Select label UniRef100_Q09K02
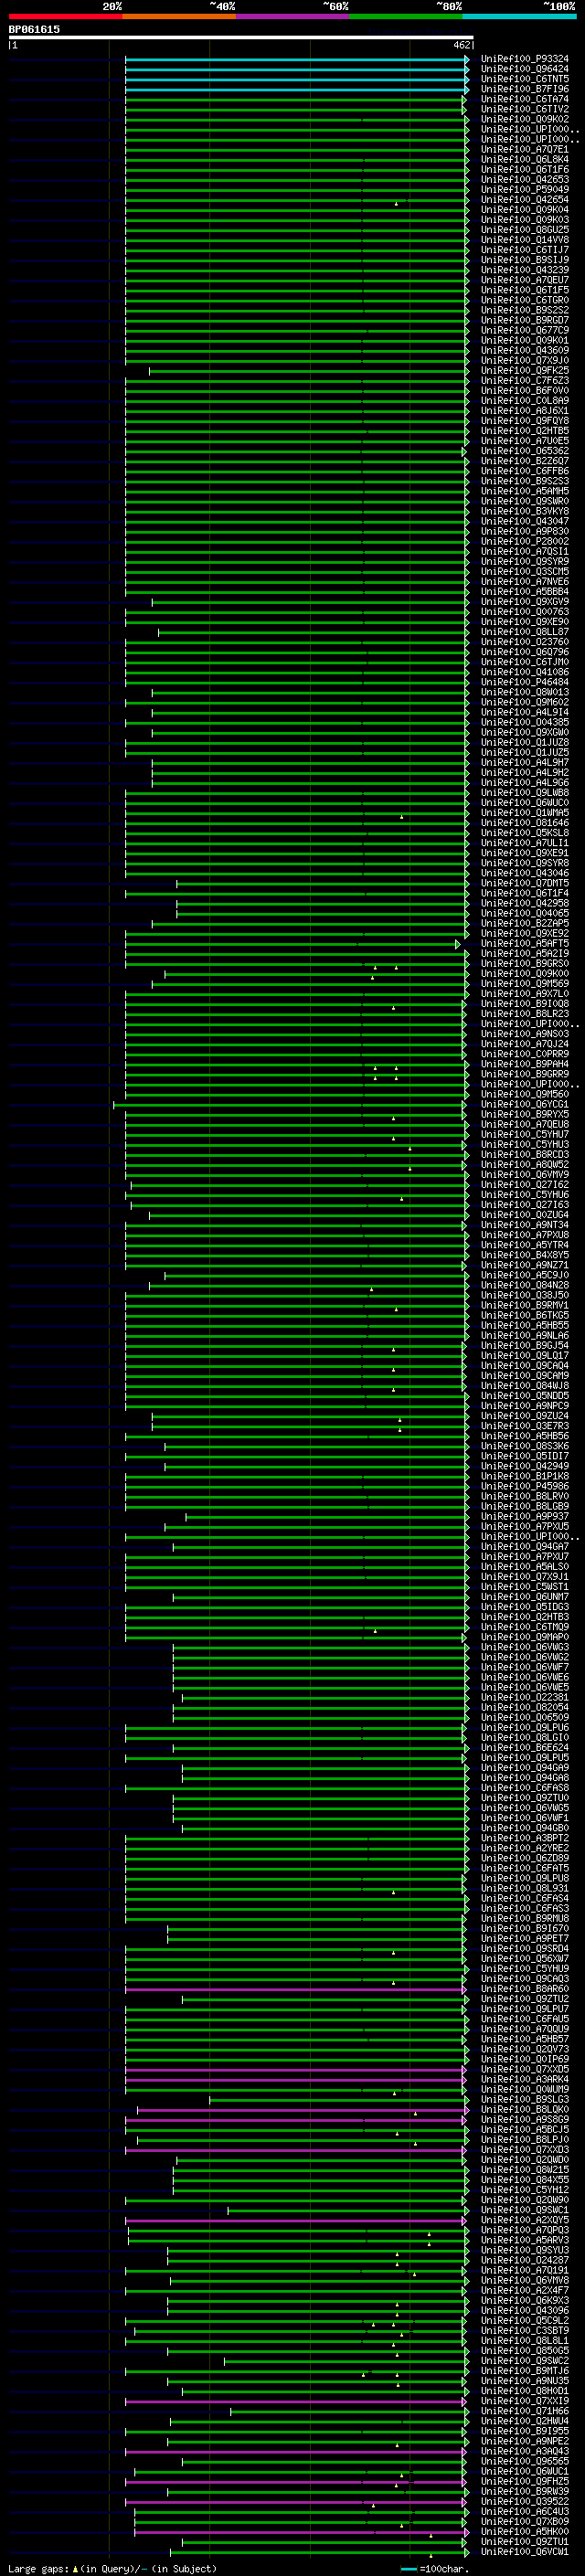Screen dimensions: 585x2576 (x=525, y=119)
